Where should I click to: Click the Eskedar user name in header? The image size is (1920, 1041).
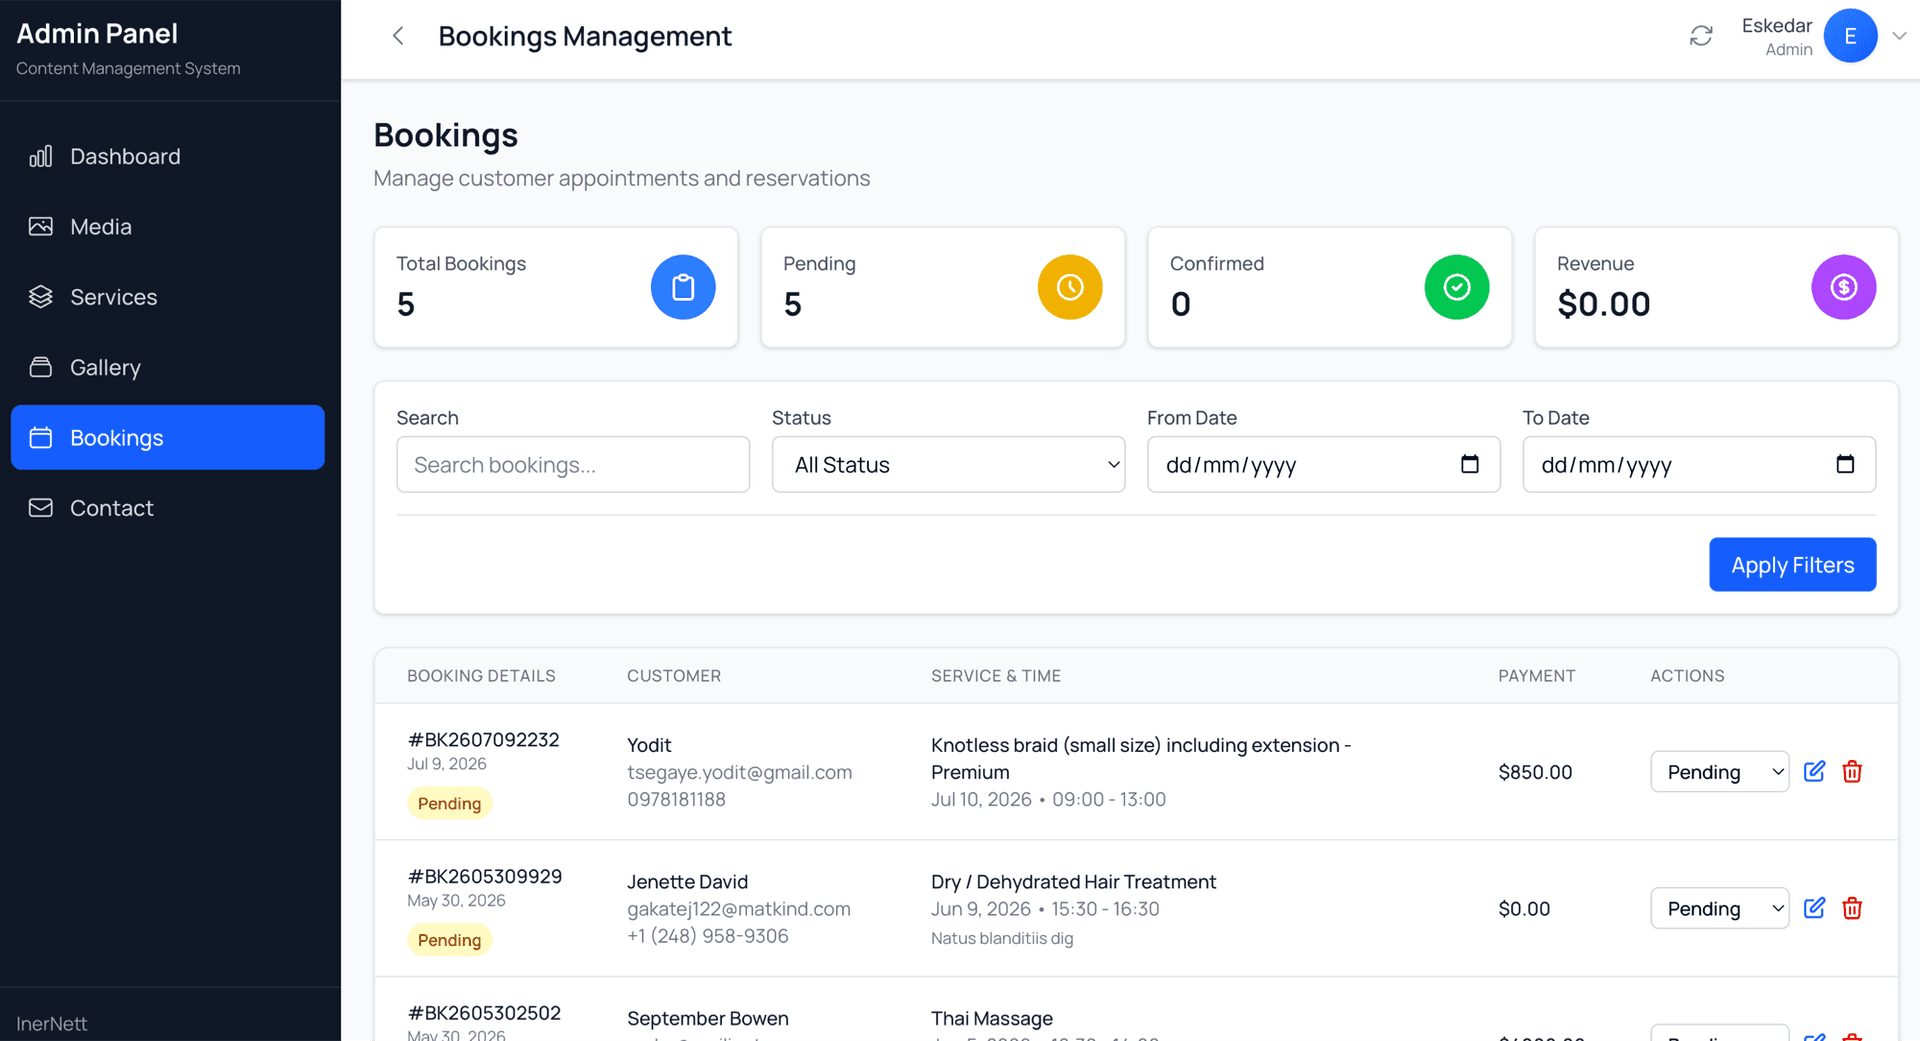pyautogui.click(x=1776, y=26)
